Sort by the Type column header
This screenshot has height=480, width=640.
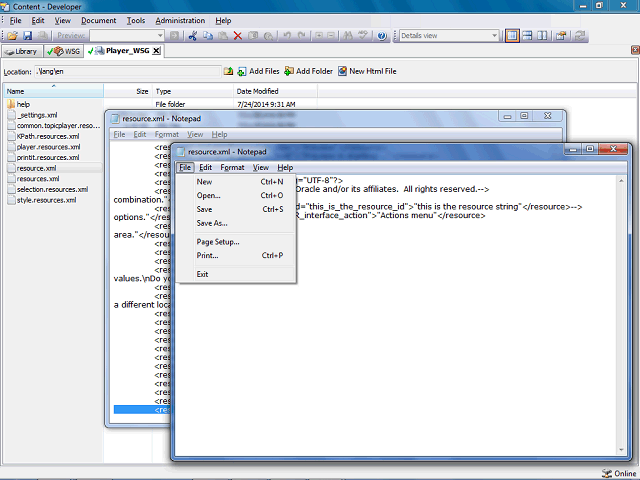193,91
